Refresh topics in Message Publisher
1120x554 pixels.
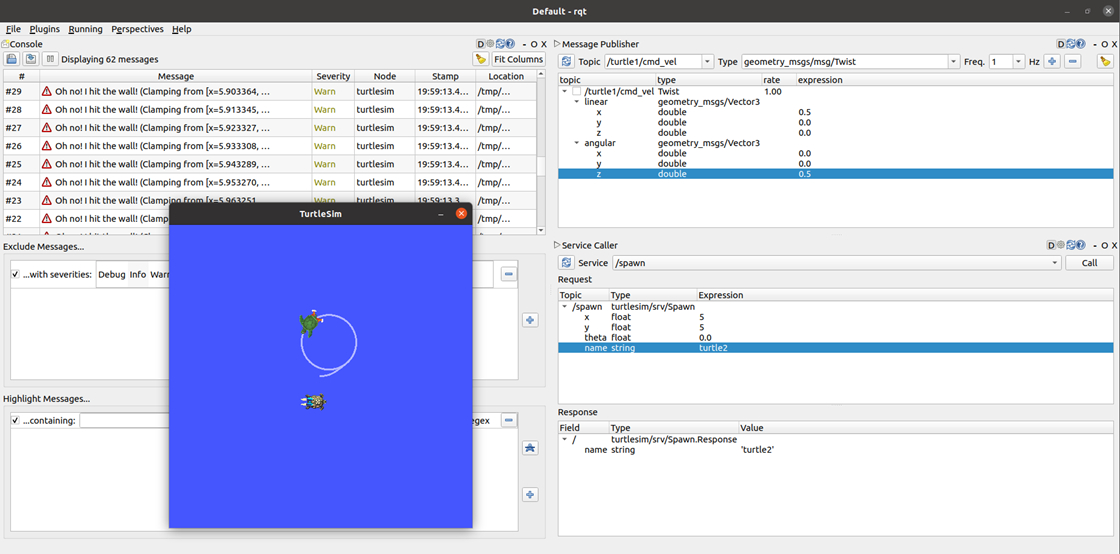coord(566,62)
